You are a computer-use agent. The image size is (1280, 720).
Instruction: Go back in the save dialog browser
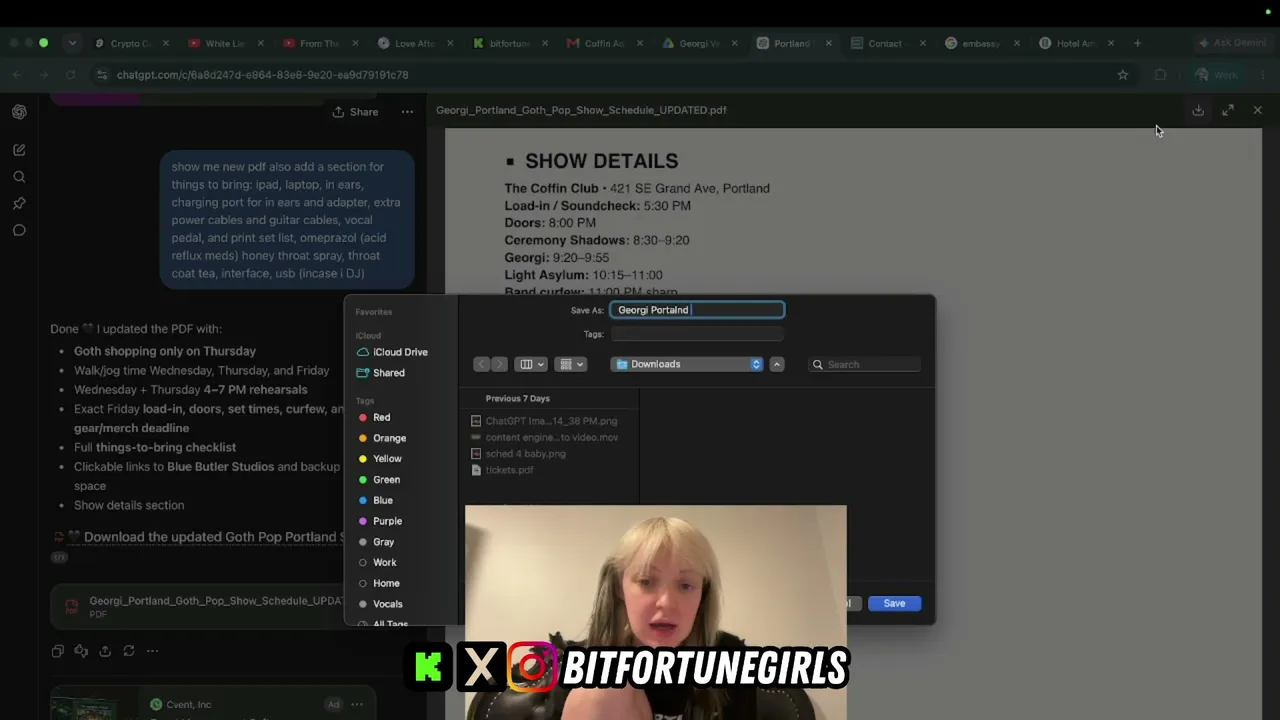[x=481, y=364]
